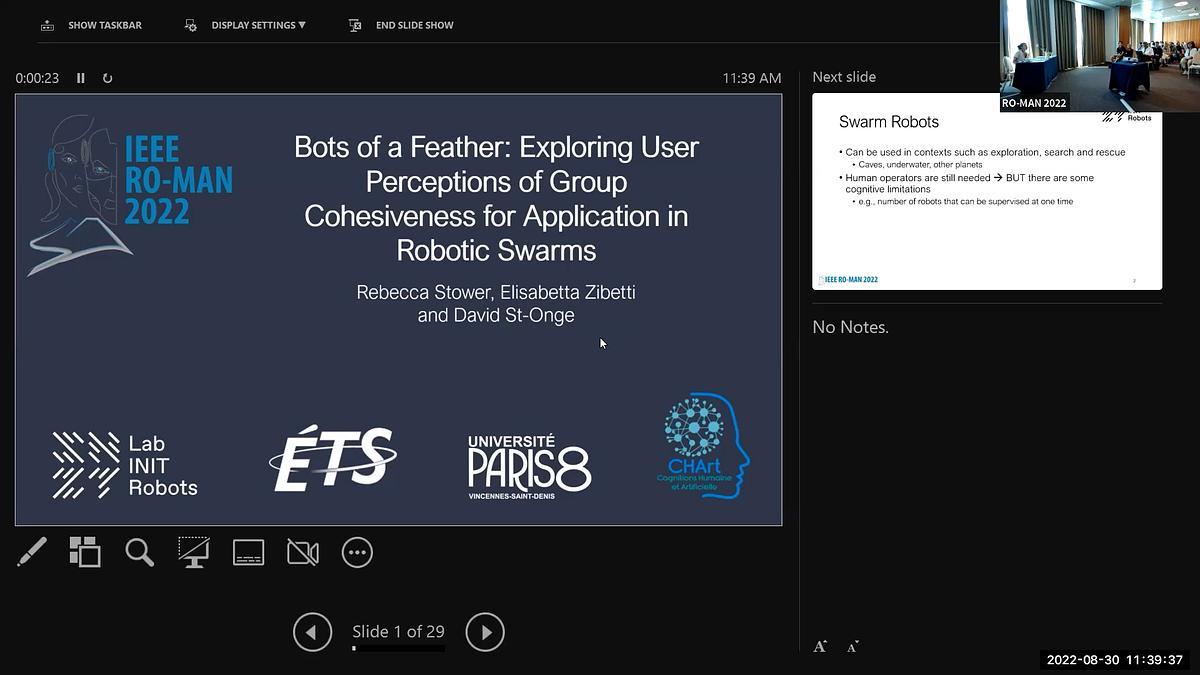Click the Show Taskbar button

91,25
